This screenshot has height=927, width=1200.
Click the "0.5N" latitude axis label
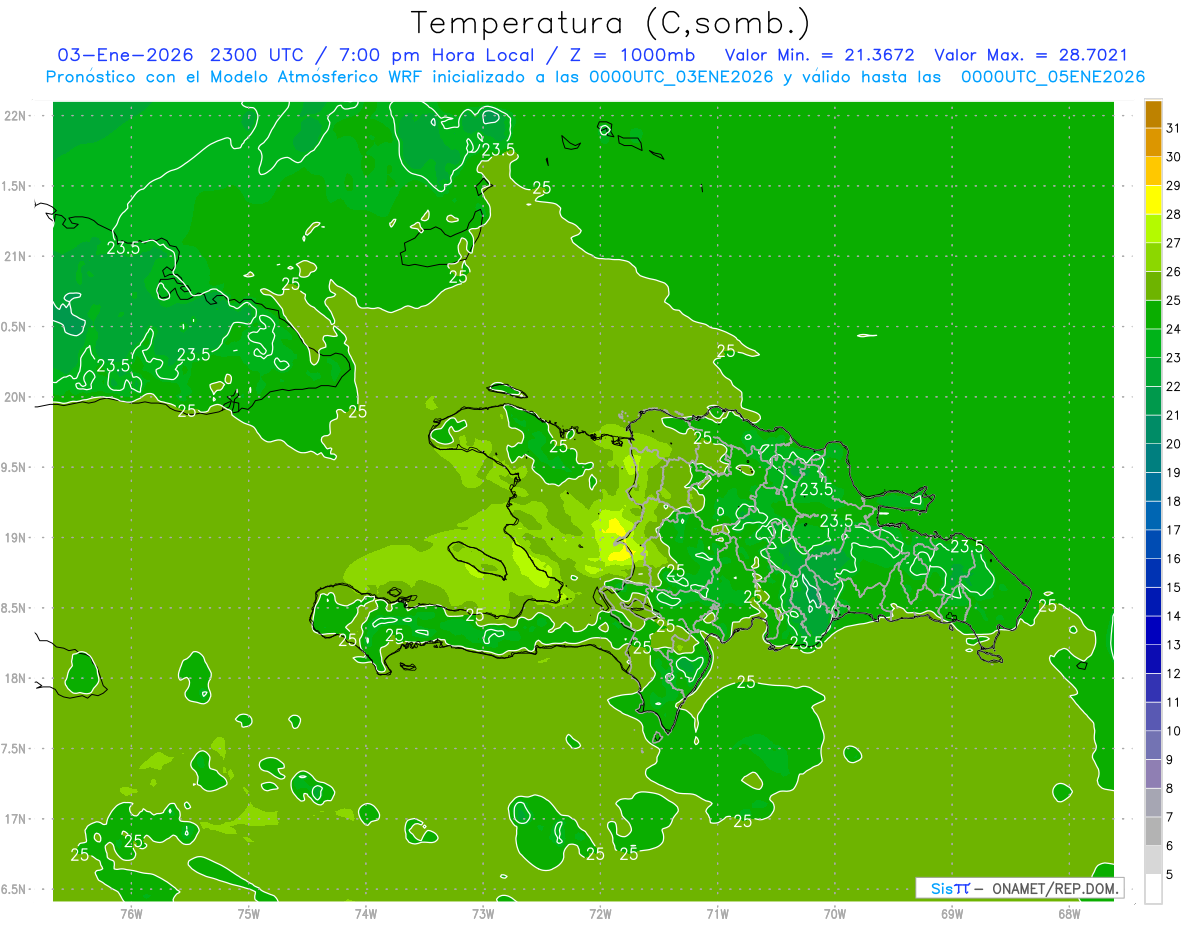pos(15,327)
